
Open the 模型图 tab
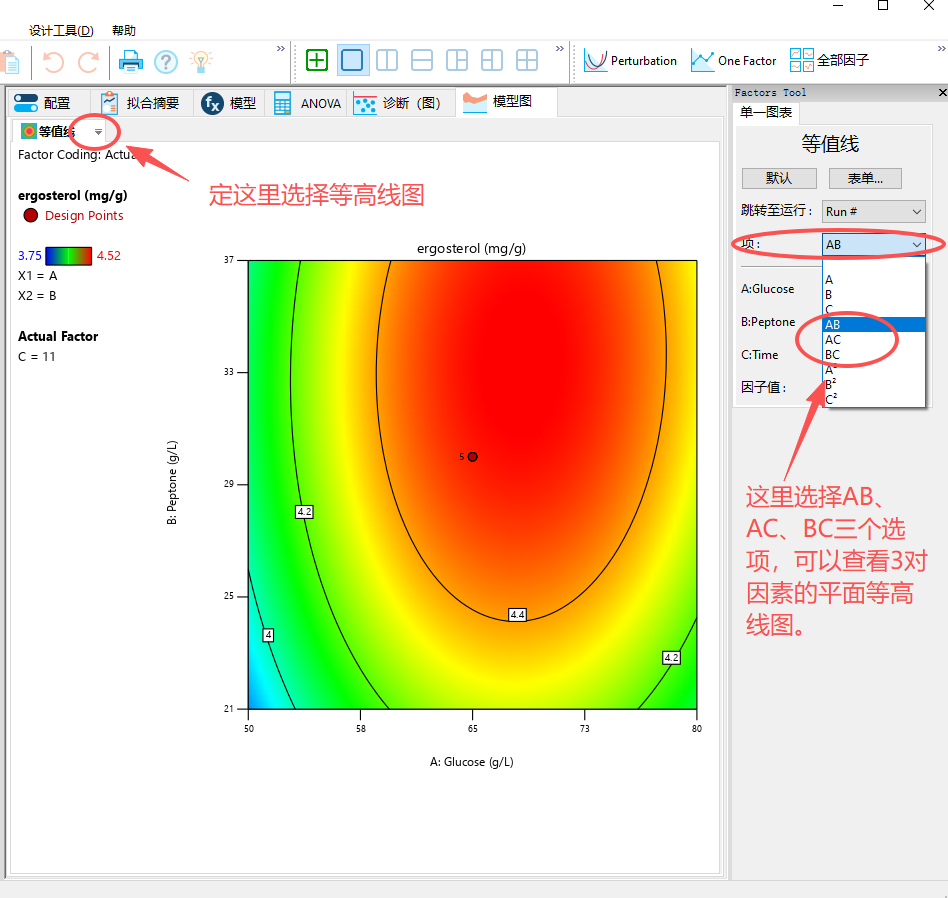pyautogui.click(x=506, y=102)
